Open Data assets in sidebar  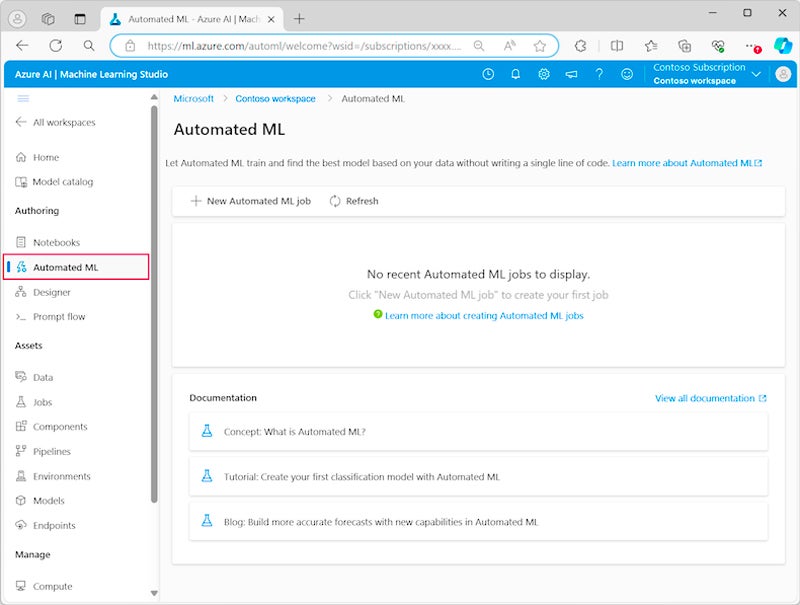[x=34, y=377]
